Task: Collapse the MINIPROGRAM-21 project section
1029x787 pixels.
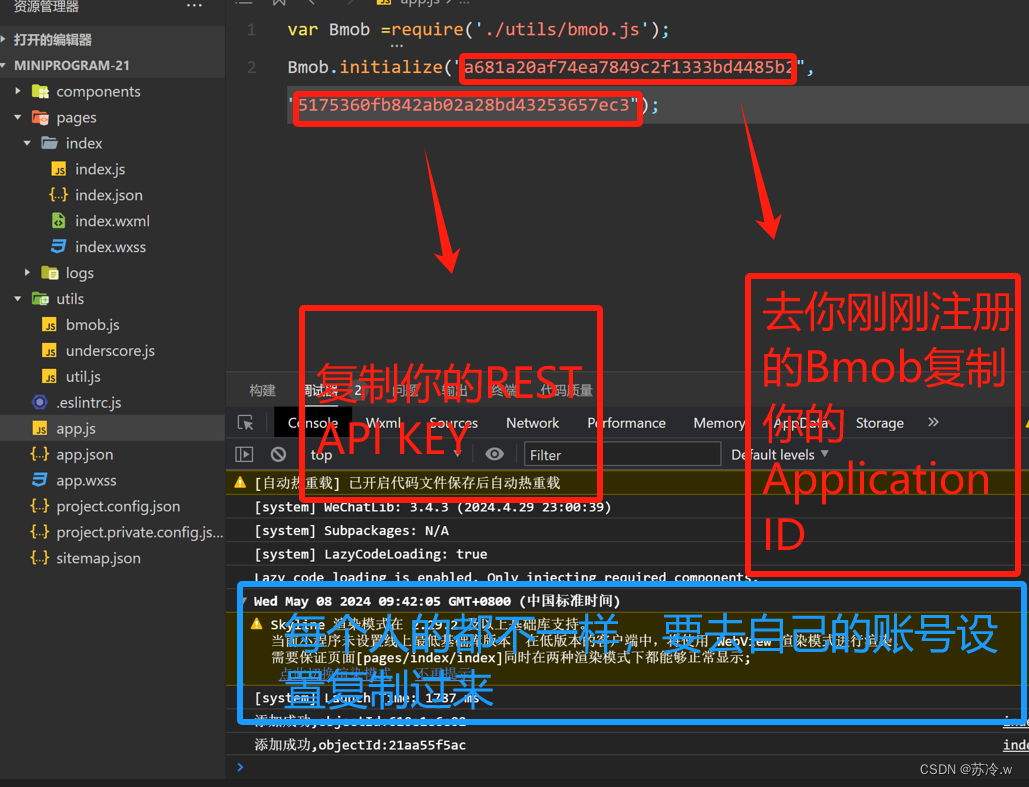Action: pos(4,66)
